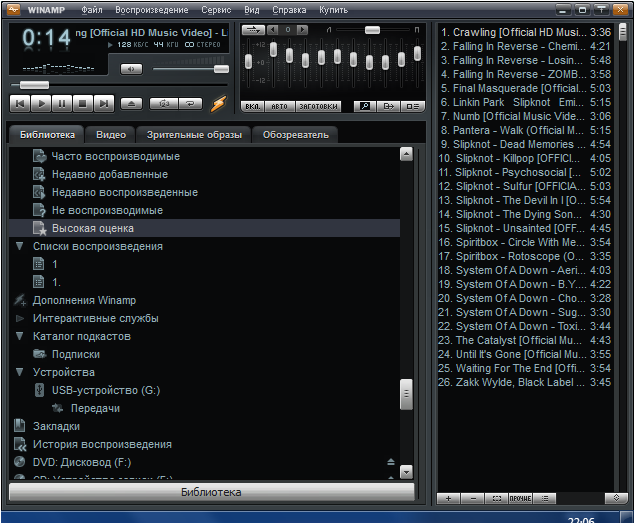Click the playlist remove (−) button
The image size is (635, 524).
(x=473, y=498)
